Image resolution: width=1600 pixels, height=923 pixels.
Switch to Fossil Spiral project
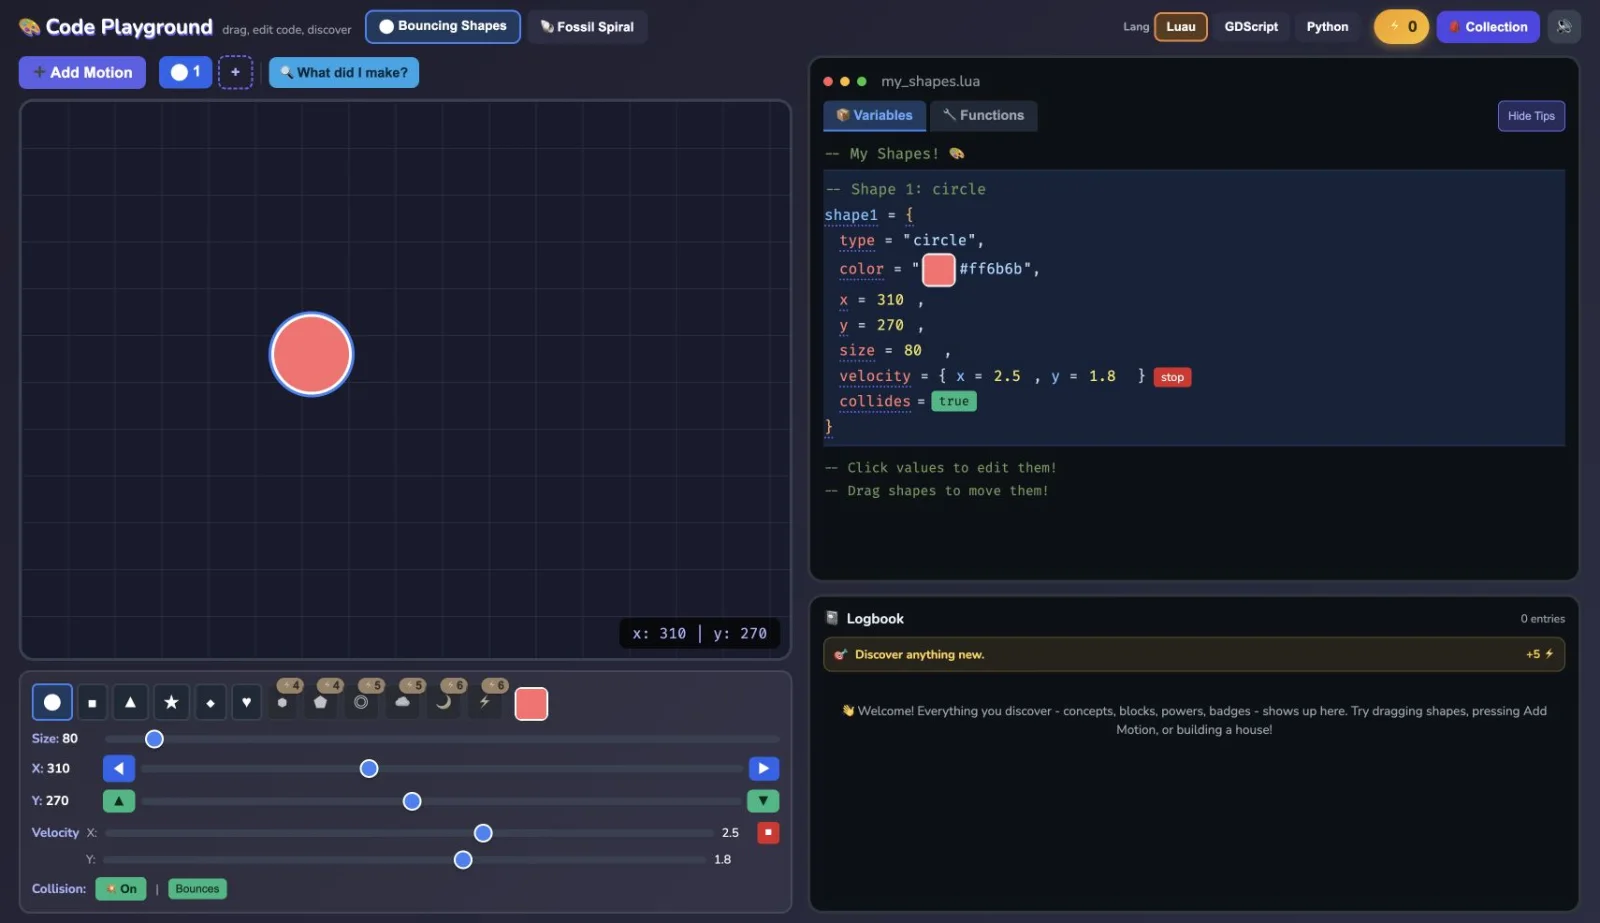pyautogui.click(x=587, y=27)
